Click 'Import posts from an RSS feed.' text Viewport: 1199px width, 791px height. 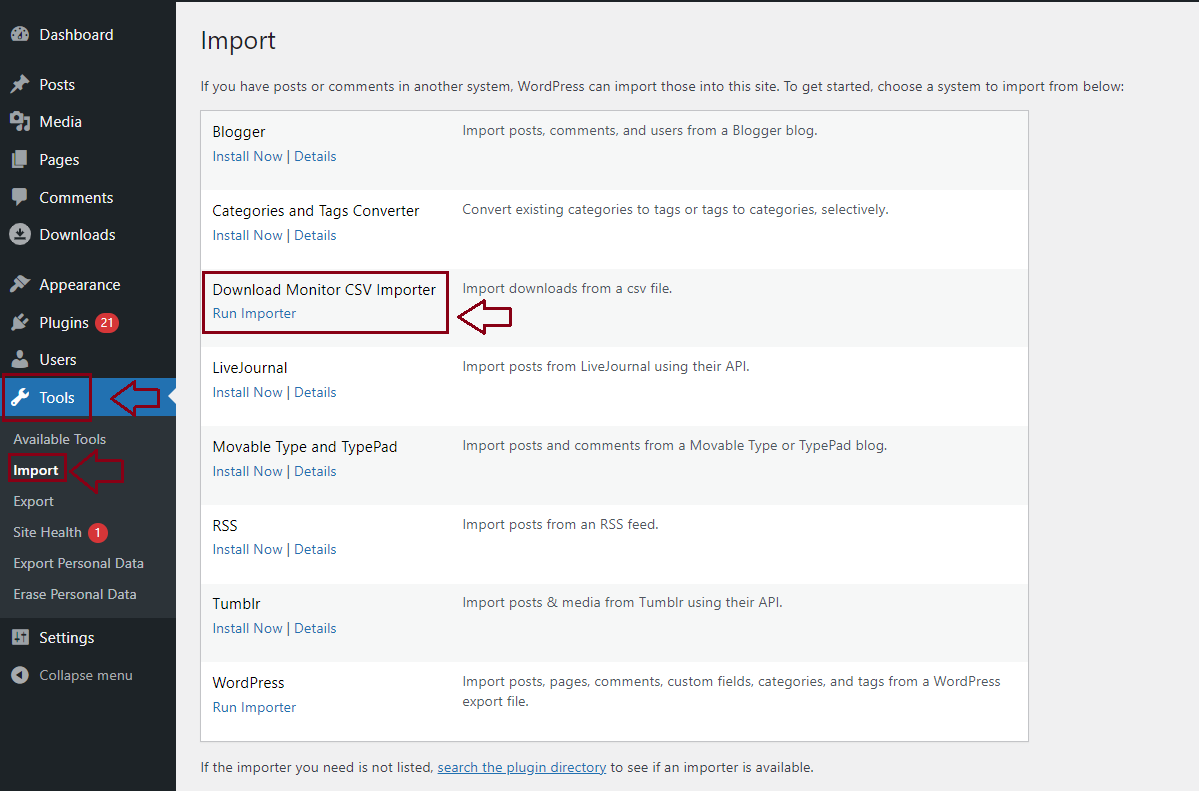click(561, 524)
